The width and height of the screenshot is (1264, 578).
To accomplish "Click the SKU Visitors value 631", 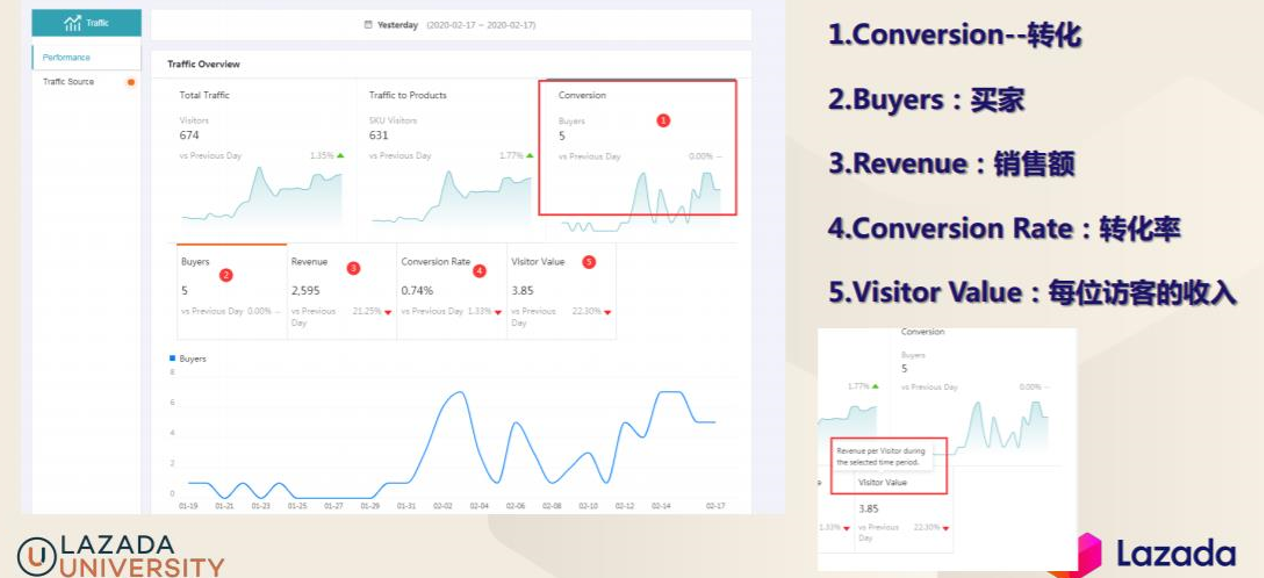I will [x=378, y=135].
